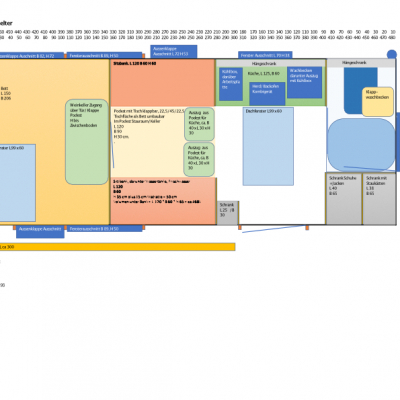The width and height of the screenshot is (400, 400).
Task: Select the Kühlbox darüber Arbeitsplatte box
Action: [231, 84]
